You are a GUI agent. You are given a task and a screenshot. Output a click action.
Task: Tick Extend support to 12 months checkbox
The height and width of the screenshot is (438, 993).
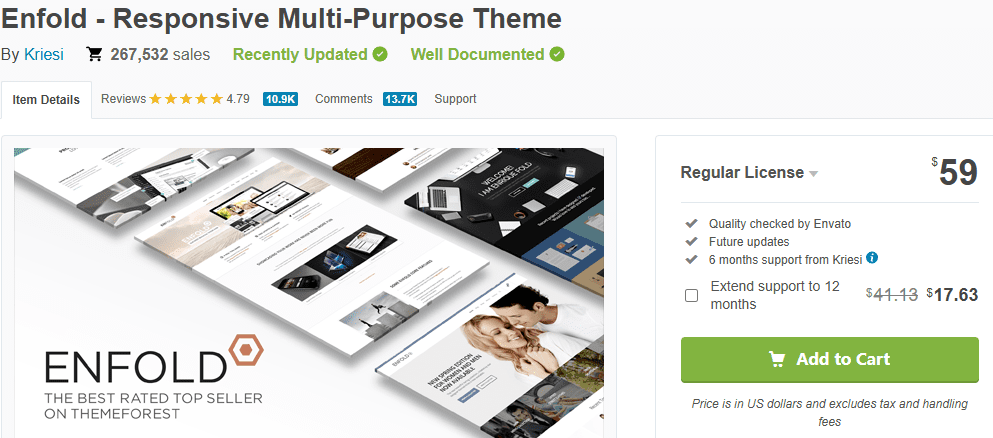pos(692,296)
